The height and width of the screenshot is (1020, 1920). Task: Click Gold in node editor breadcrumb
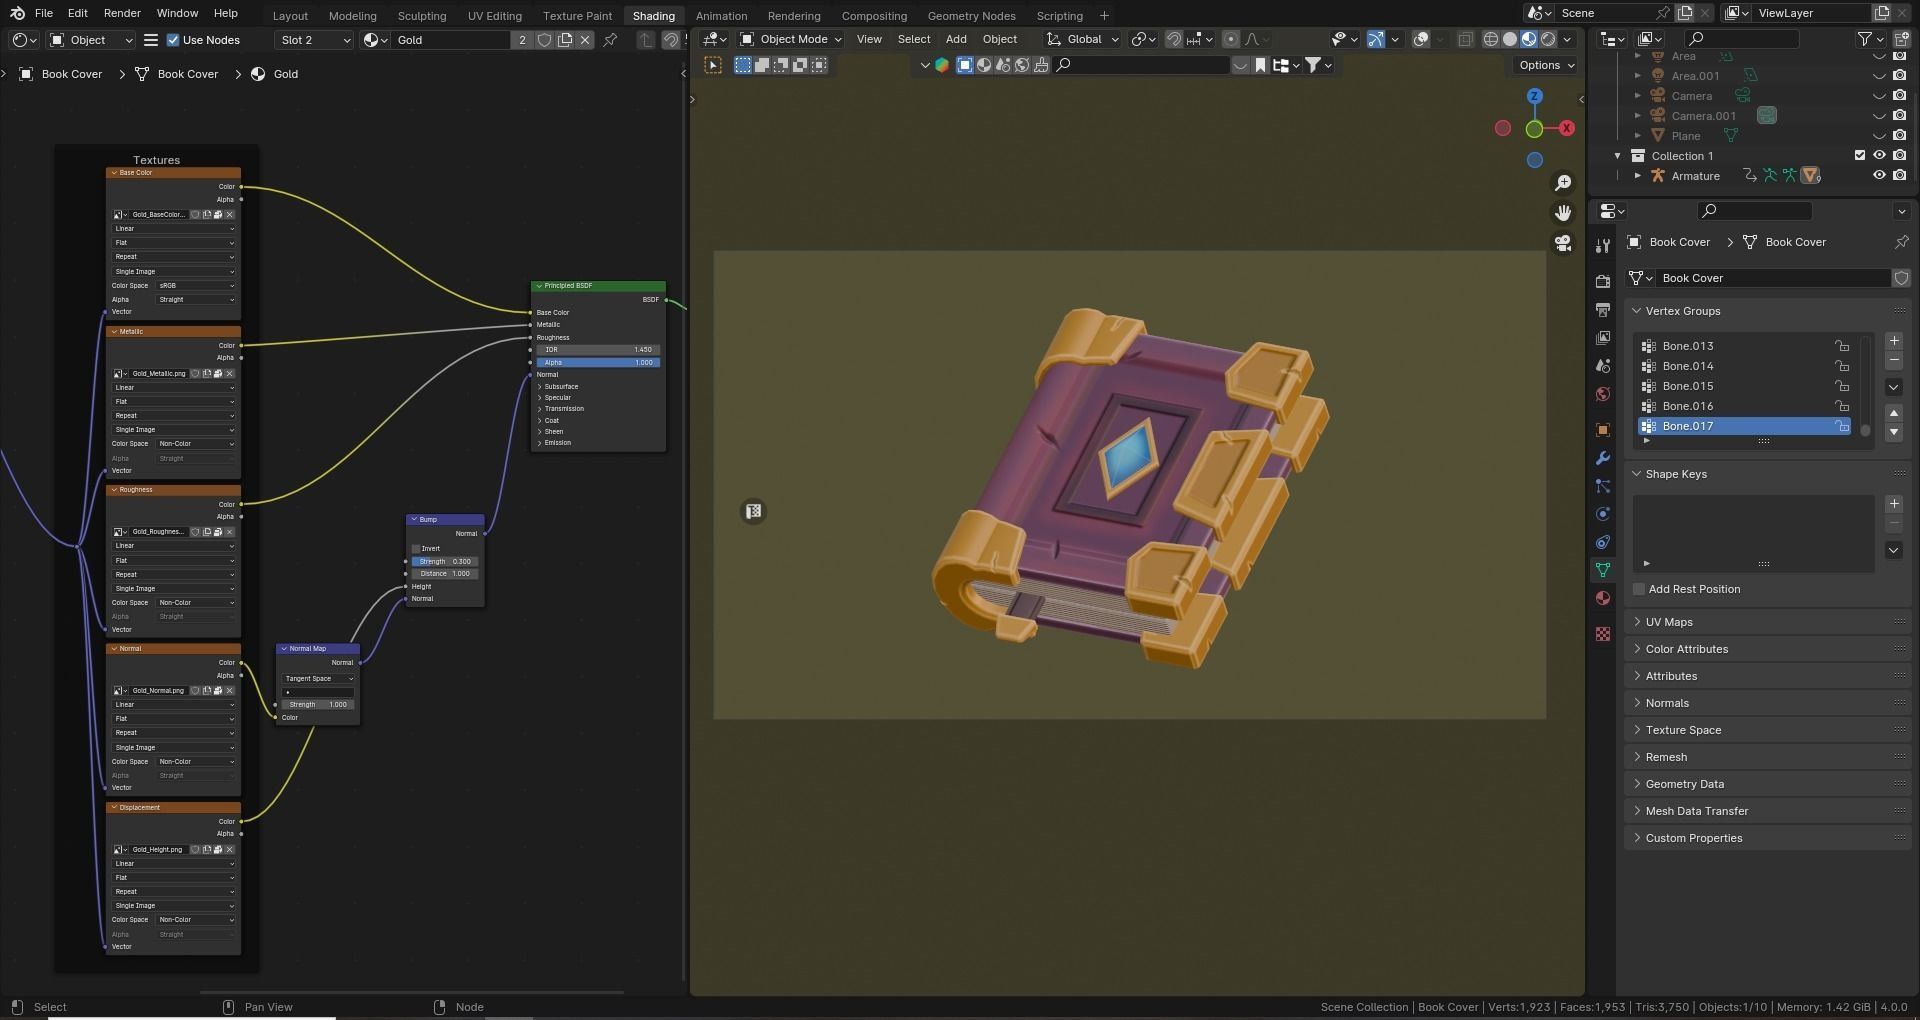coord(285,74)
